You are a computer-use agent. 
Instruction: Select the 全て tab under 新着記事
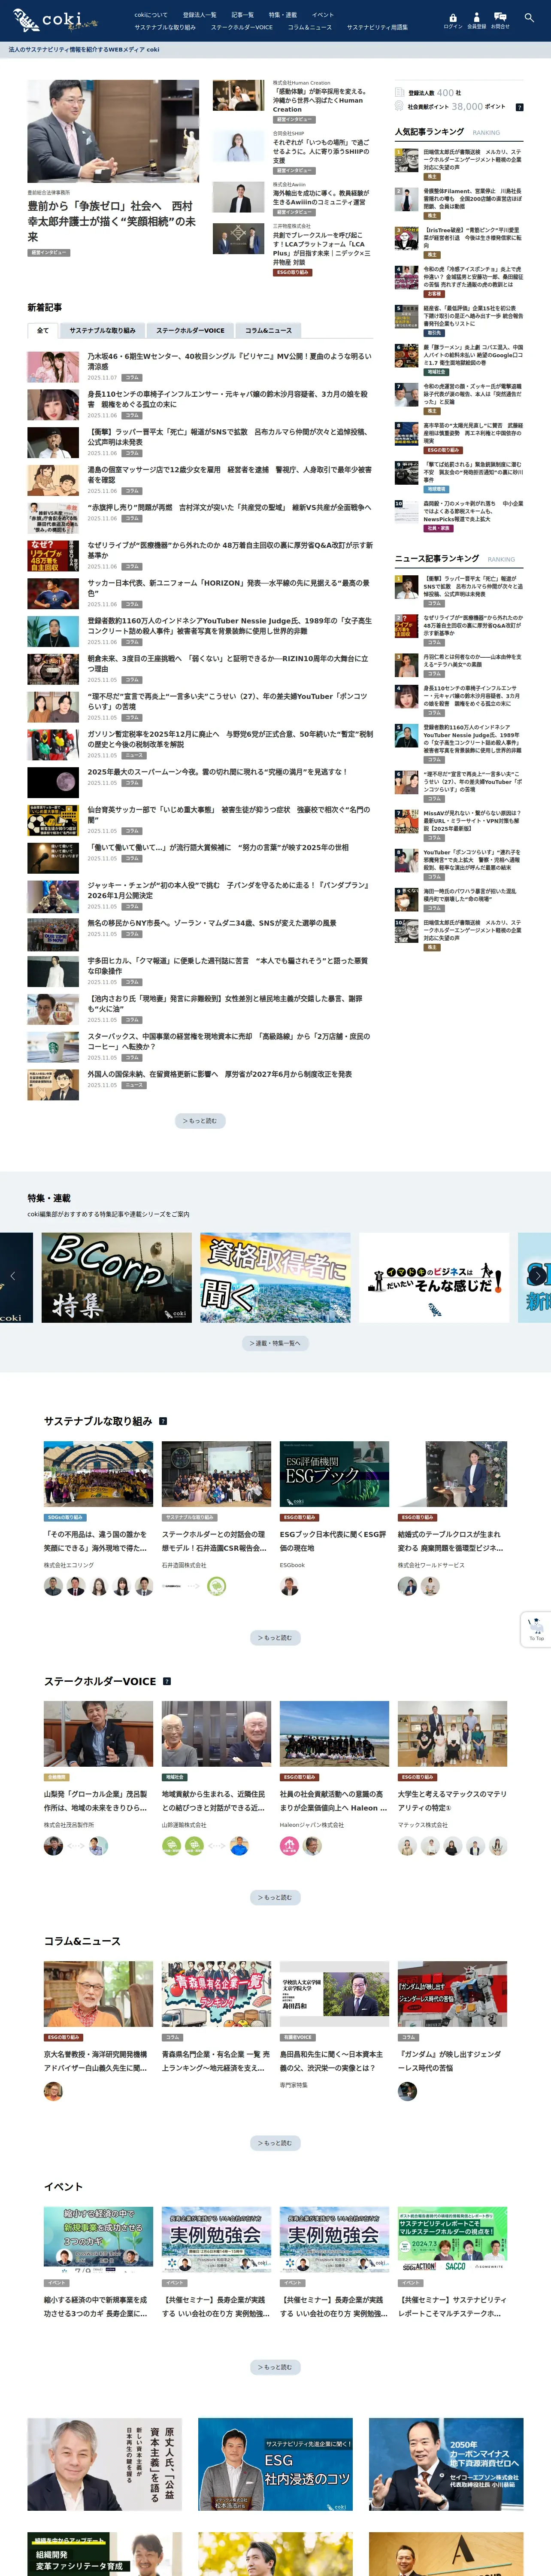coord(42,330)
